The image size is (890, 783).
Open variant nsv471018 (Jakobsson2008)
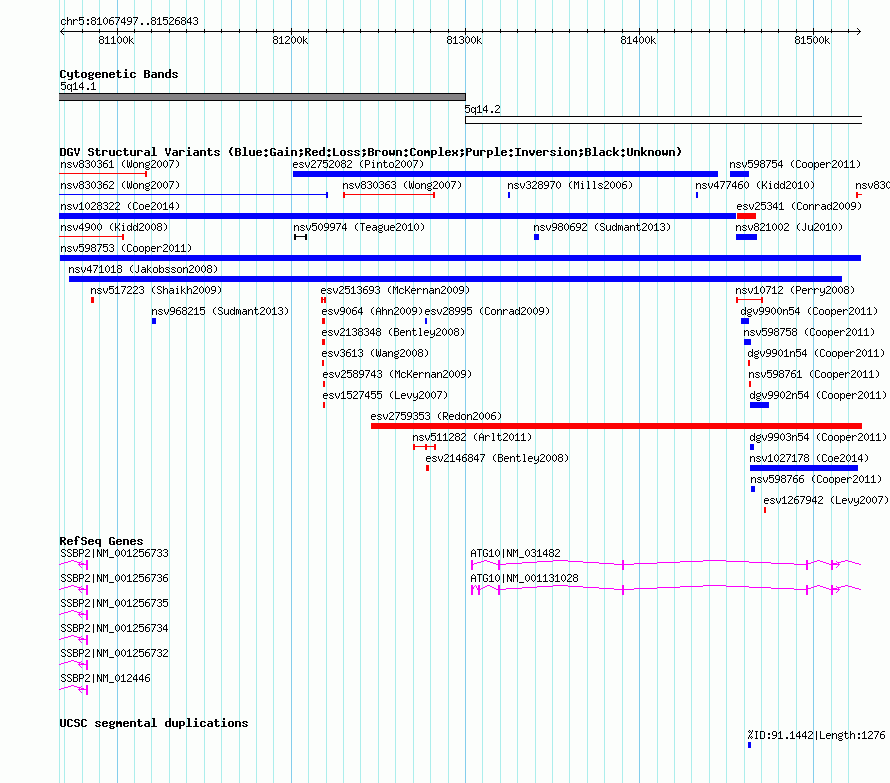[143, 269]
